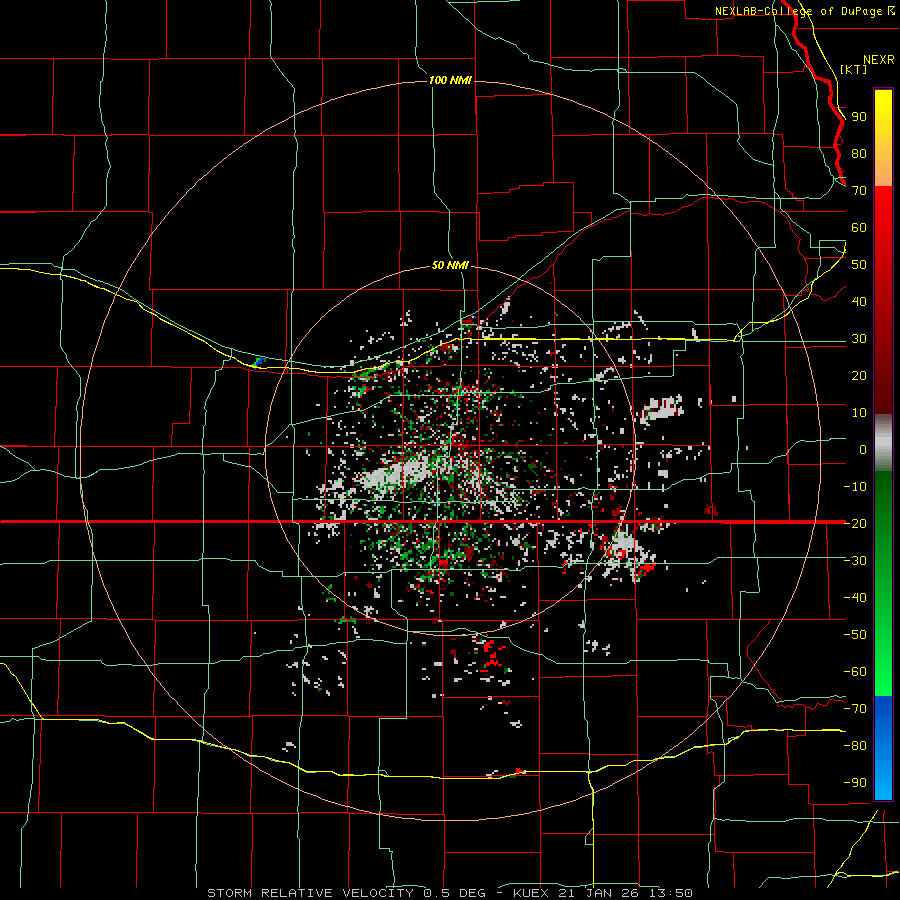This screenshot has width=900, height=900.
Task: Click the small blue-green echo on the western highway
Action: click(258, 362)
